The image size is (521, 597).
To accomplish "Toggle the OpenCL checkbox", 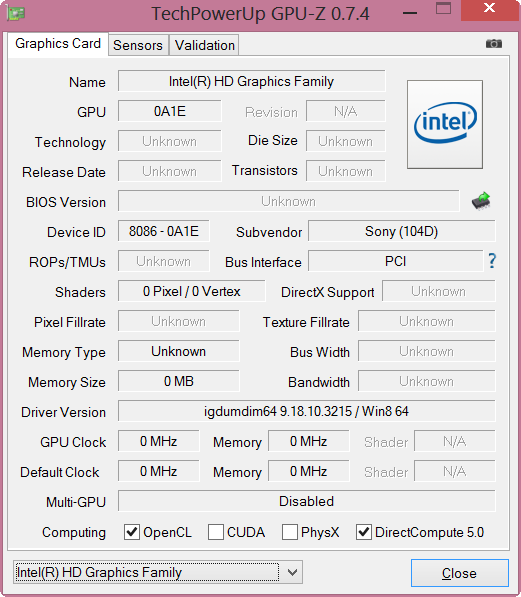I will (x=132, y=532).
